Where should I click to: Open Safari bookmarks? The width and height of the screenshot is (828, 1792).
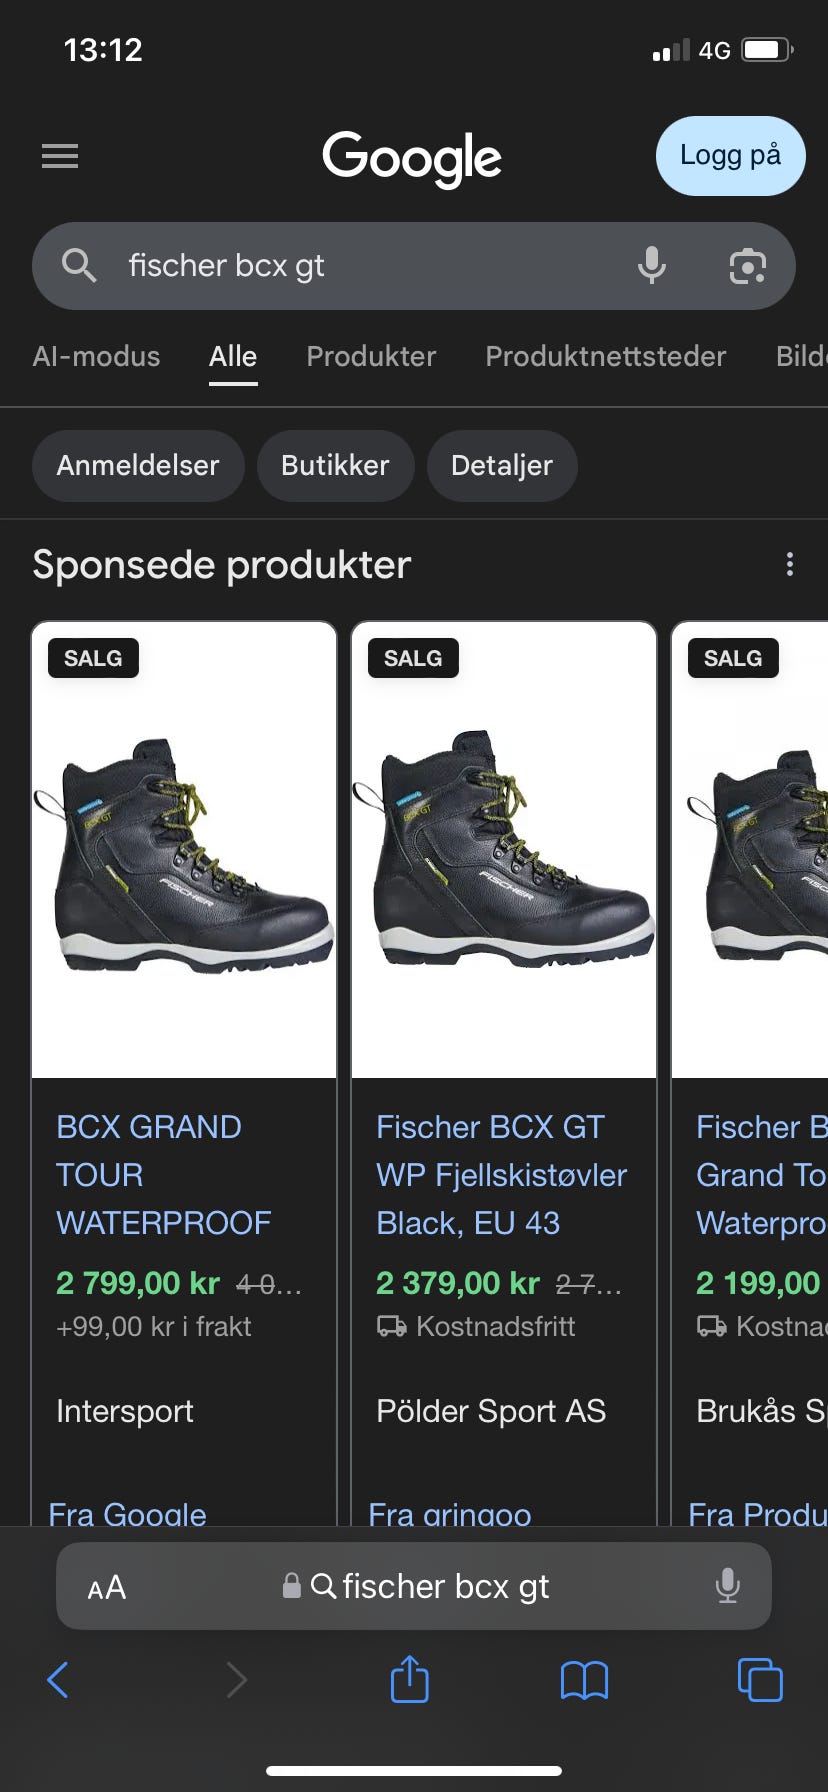(584, 1680)
